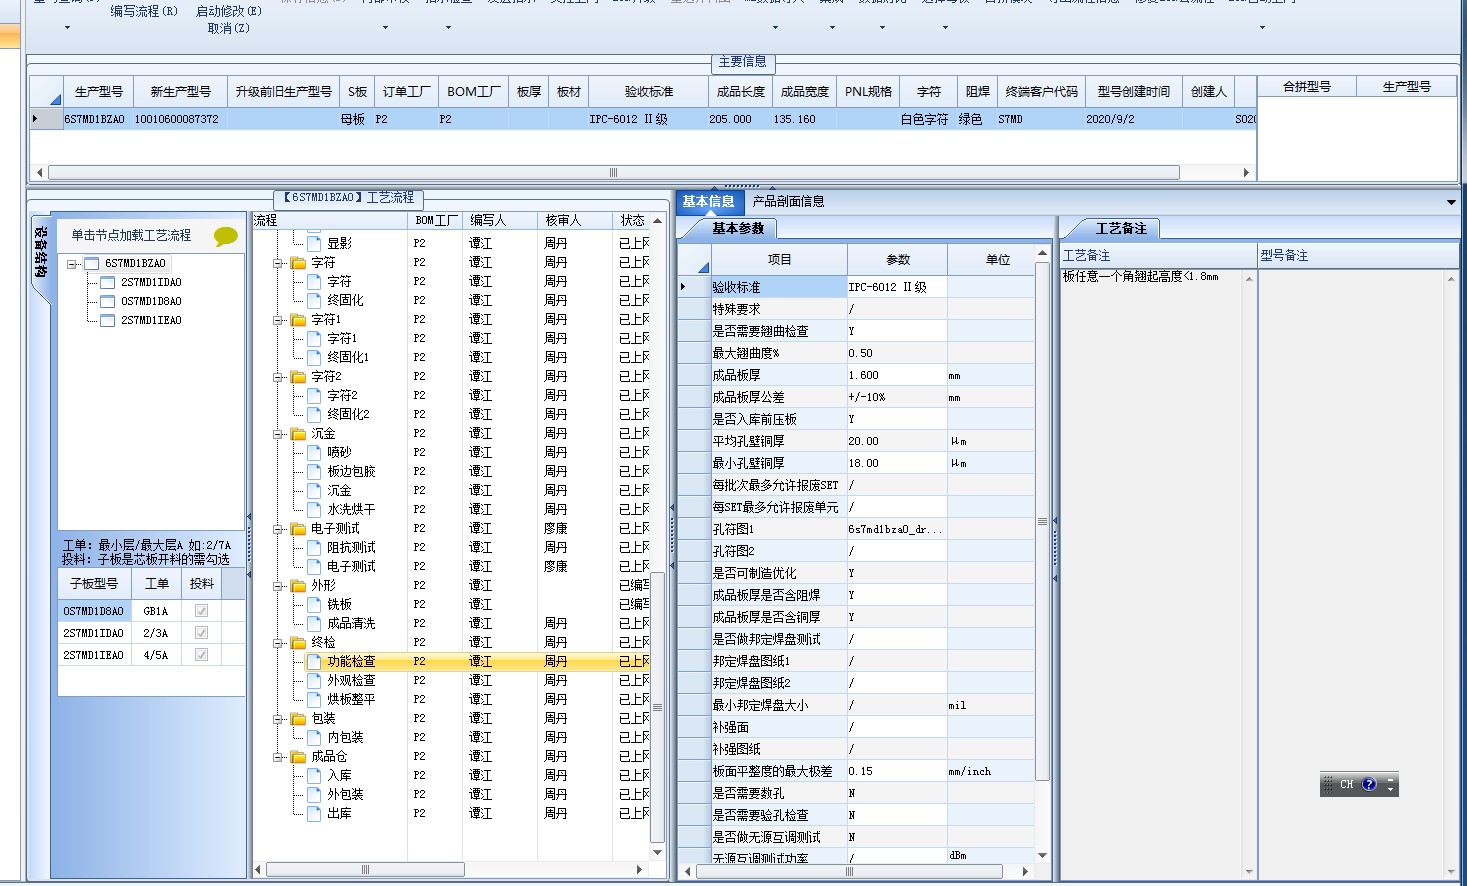The width and height of the screenshot is (1467, 886).
Task: Collapse the 包装 process group
Action: coord(278,719)
